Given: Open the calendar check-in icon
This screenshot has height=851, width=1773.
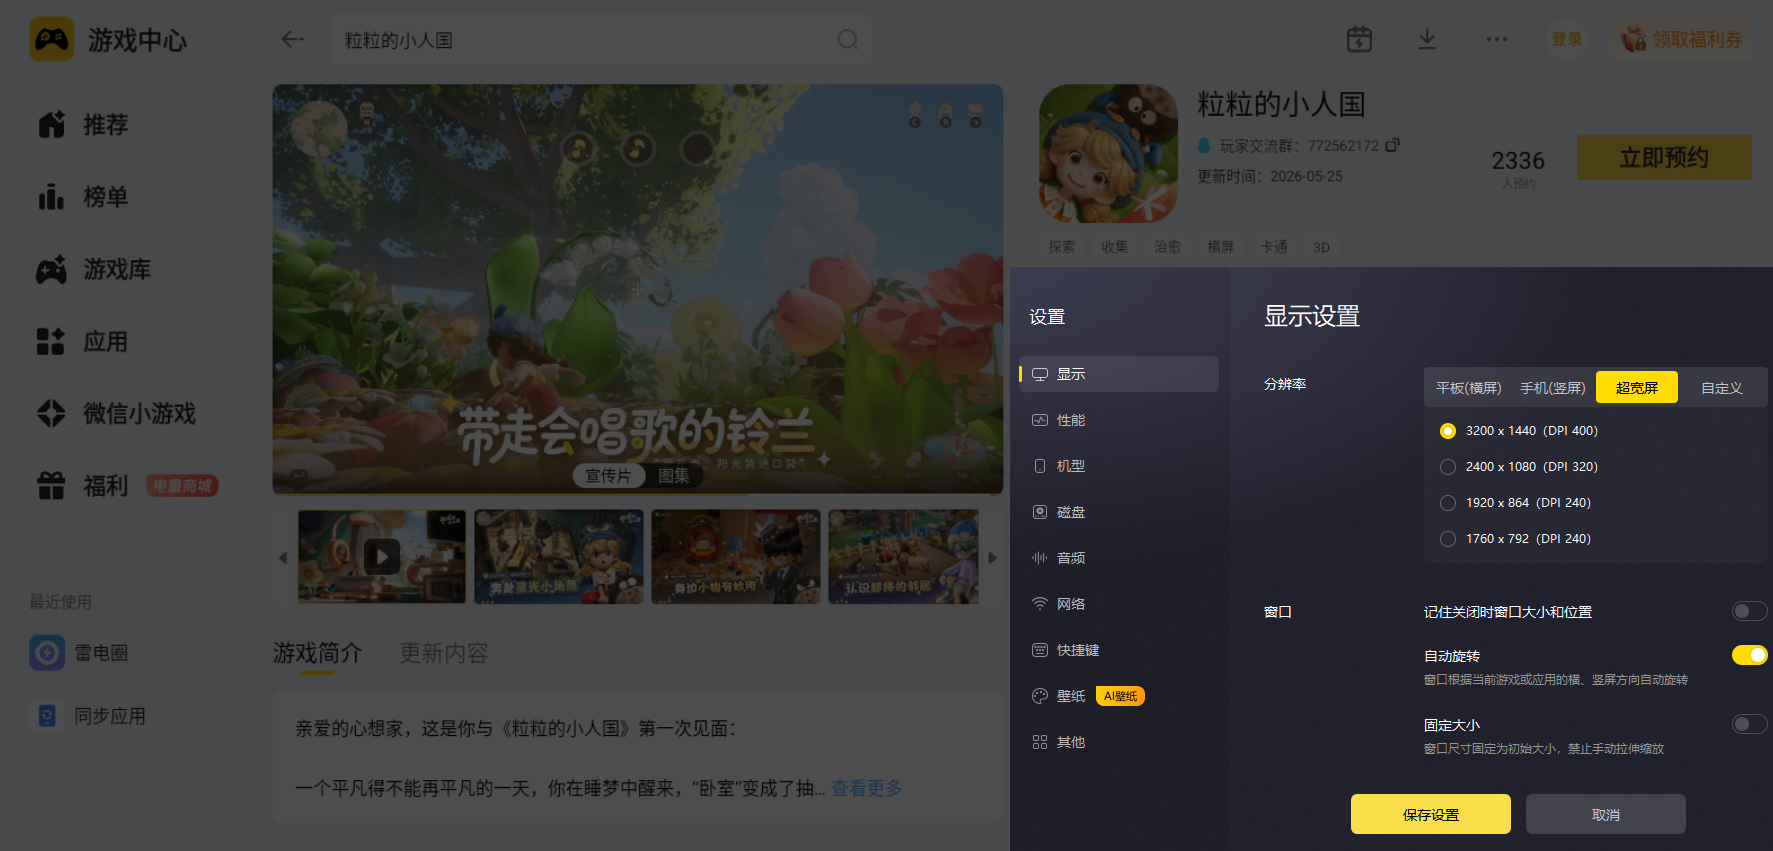Looking at the screenshot, I should tap(1359, 39).
